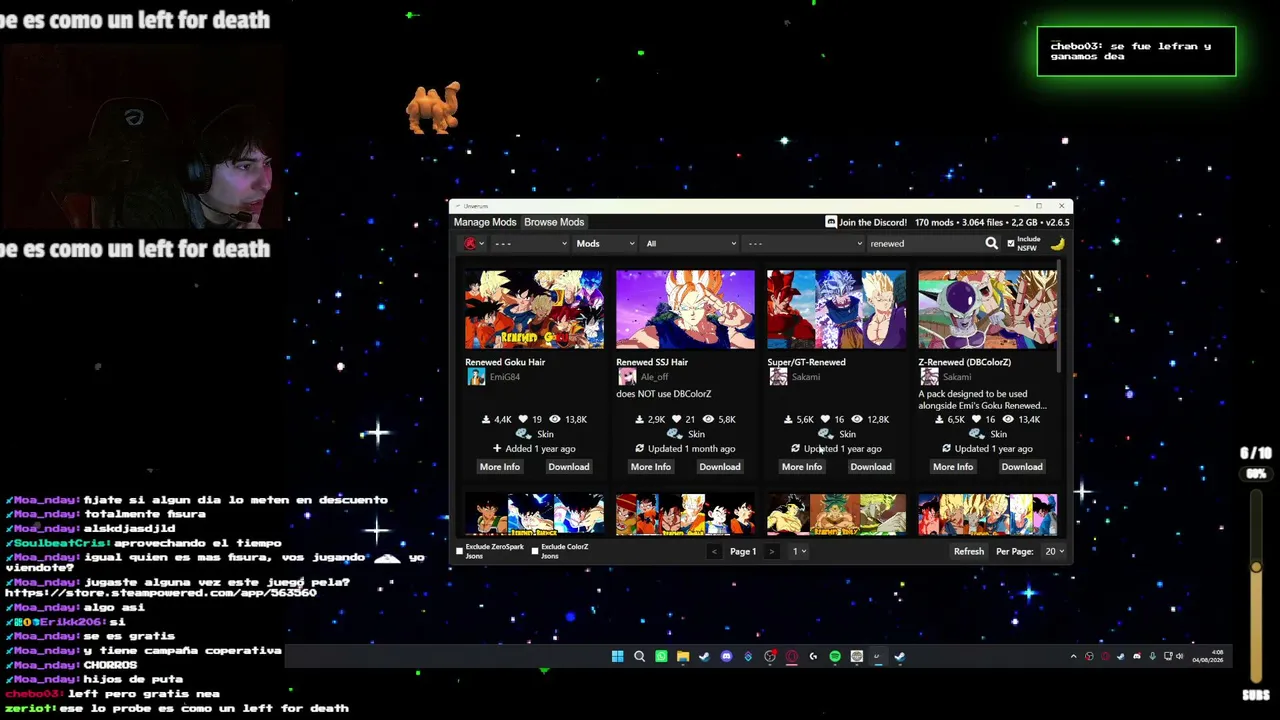The image size is (1280, 720).
Task: Click the 'Ale_off' author name
Action: (x=655, y=377)
